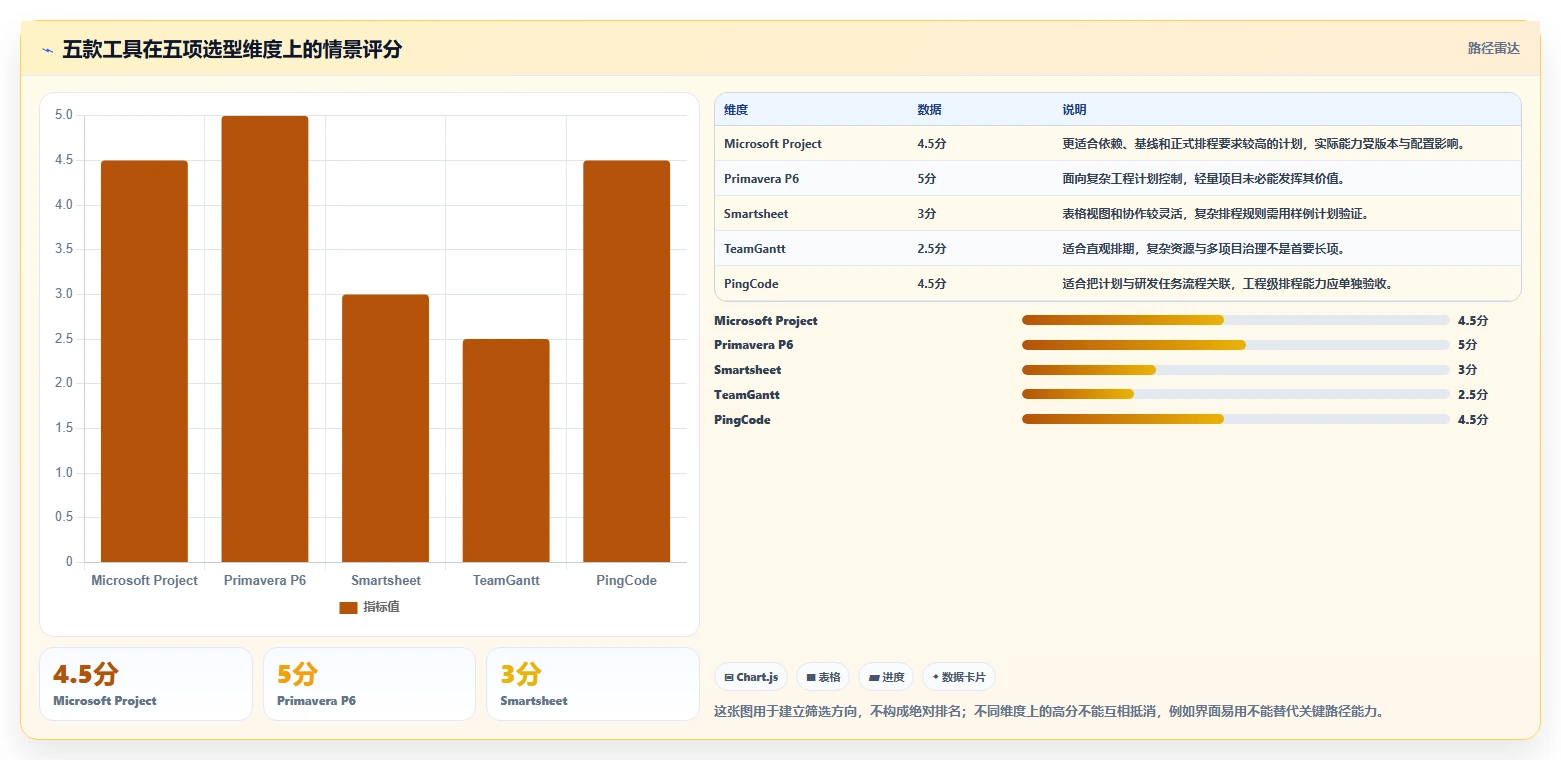
Task: Click the Microsoft Project bar in the chart
Action: [x=144, y=361]
